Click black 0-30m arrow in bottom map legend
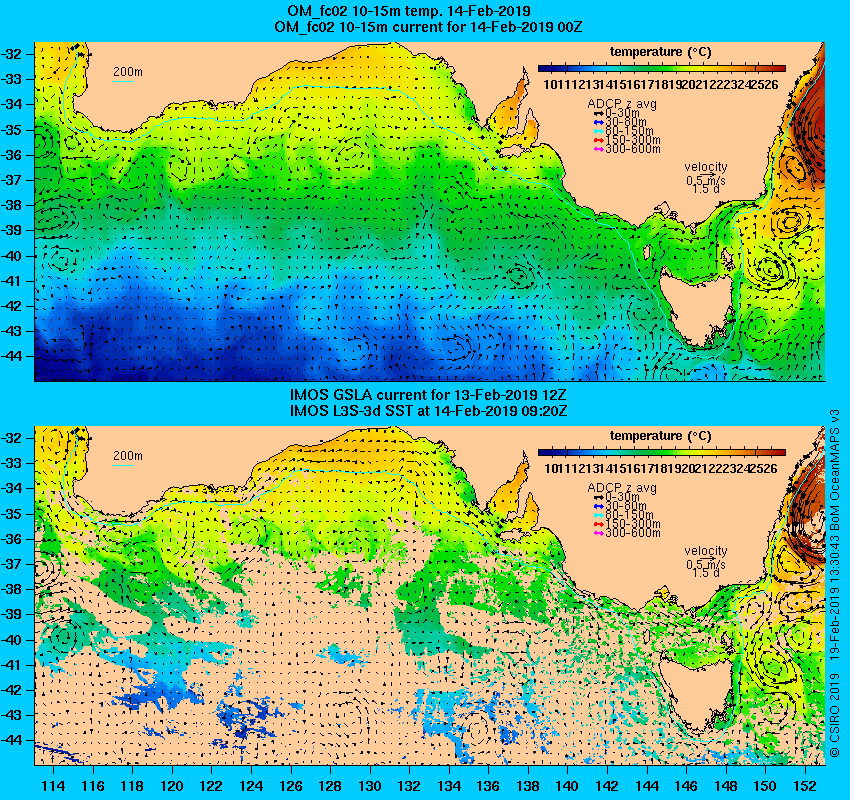 coord(598,497)
